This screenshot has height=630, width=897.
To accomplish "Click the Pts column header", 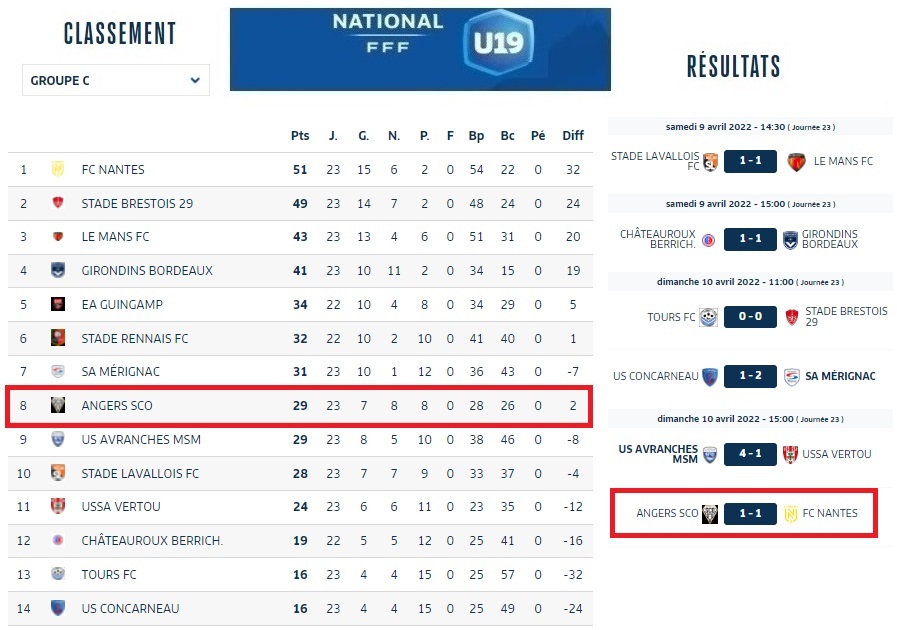I will [300, 136].
